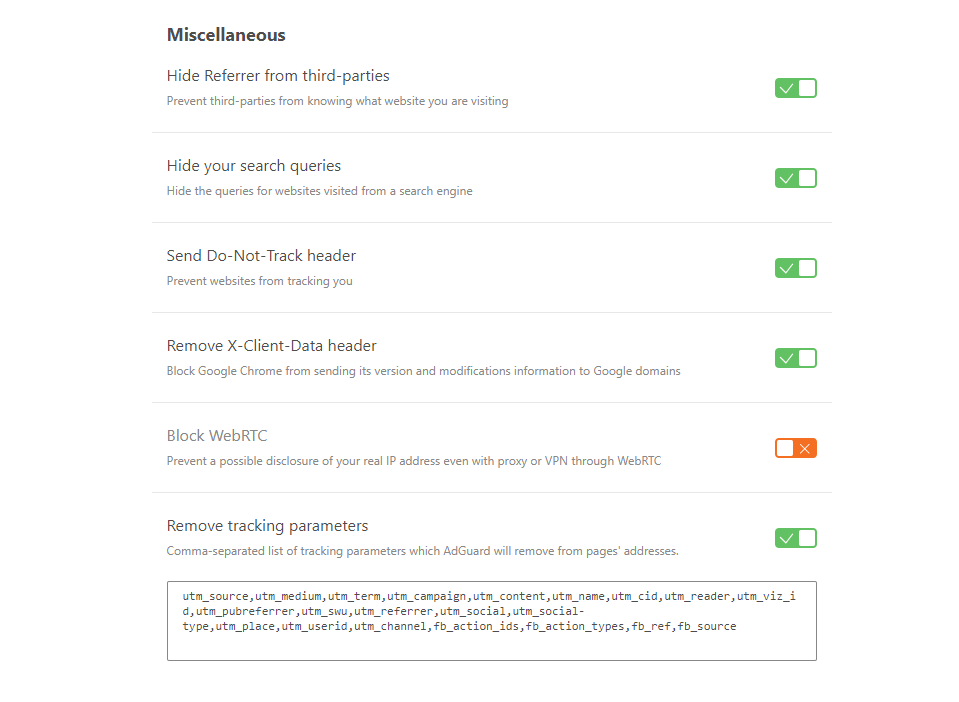
Task: Click inside the tracking parameters text box
Action: [x=491, y=620]
